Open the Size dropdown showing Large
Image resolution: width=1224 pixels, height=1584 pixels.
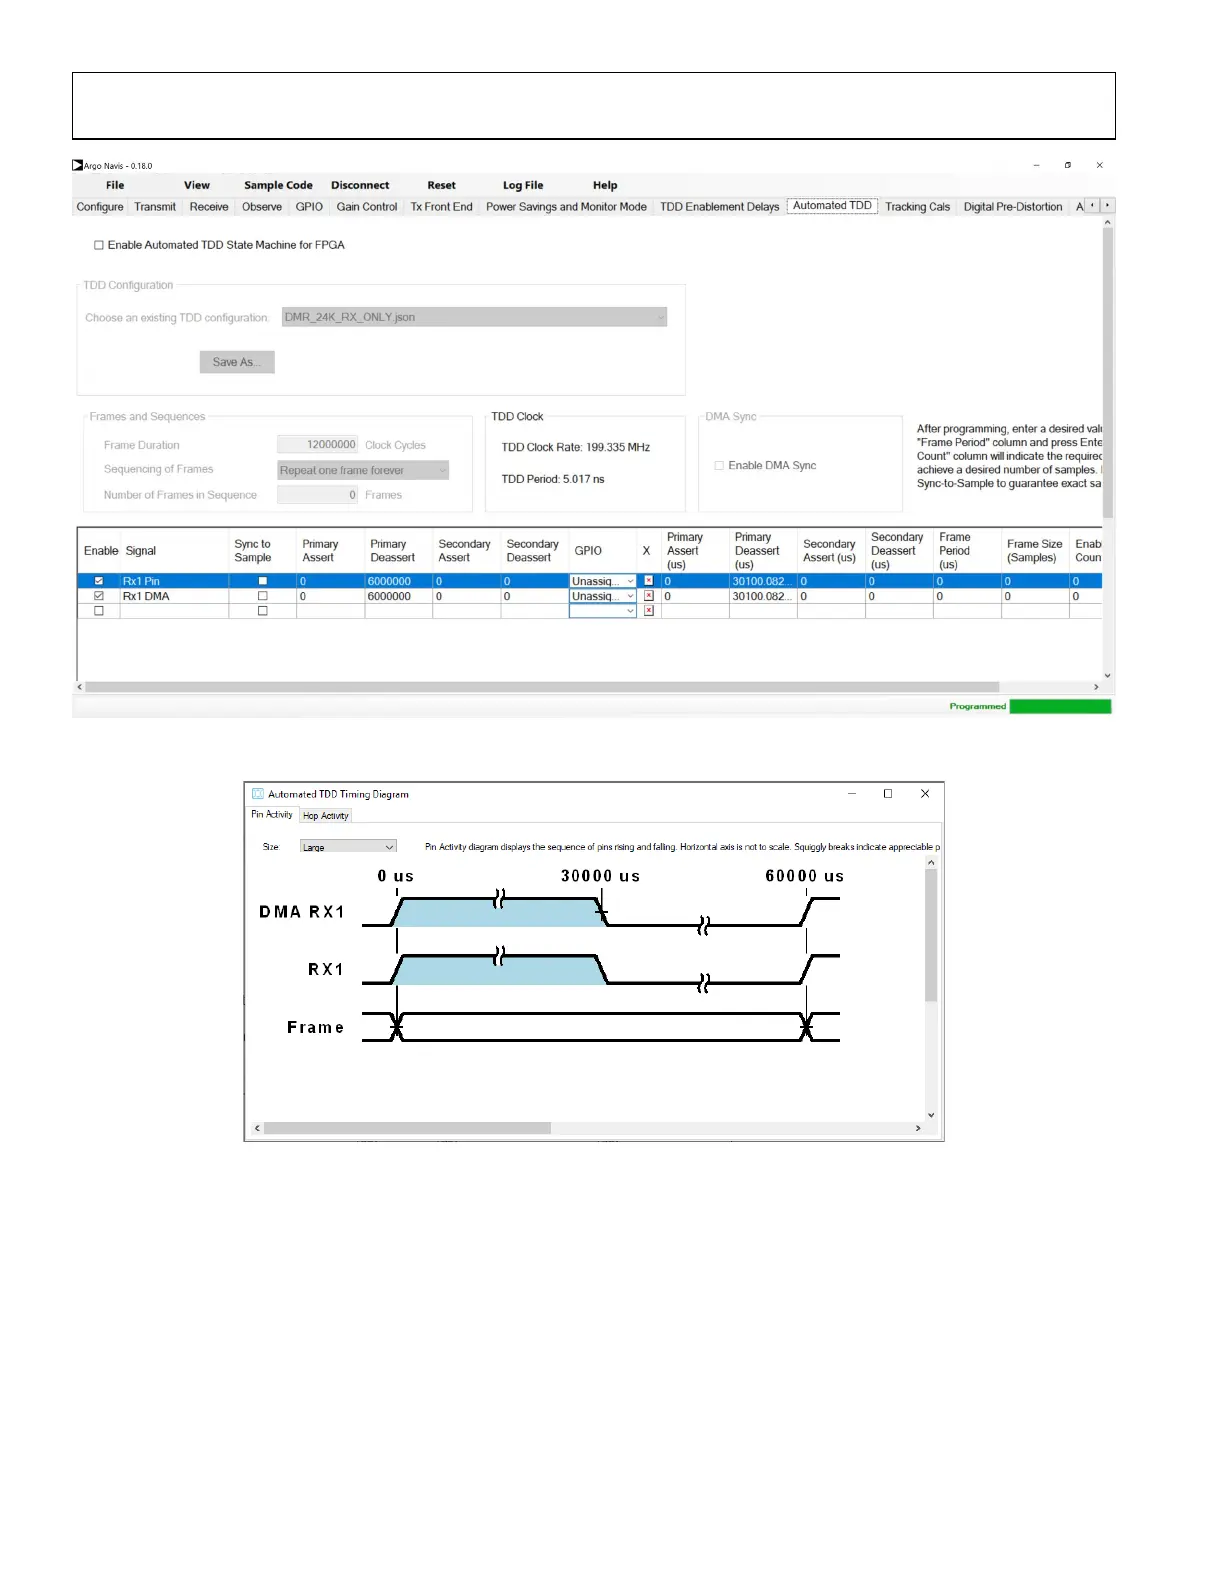348,847
